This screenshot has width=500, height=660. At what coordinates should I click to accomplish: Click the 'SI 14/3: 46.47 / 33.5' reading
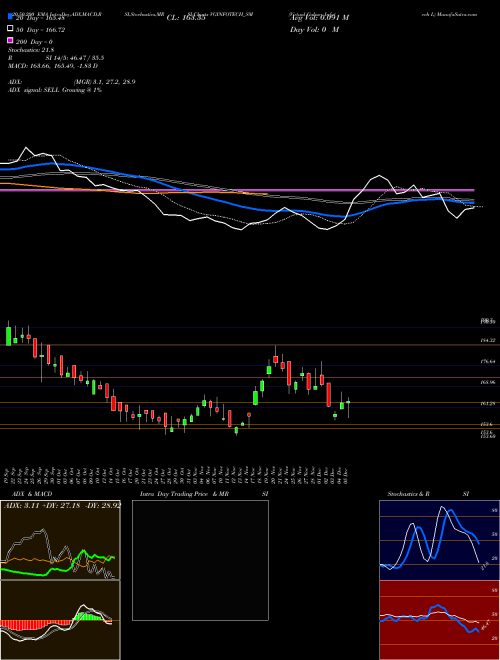click(x=74, y=58)
